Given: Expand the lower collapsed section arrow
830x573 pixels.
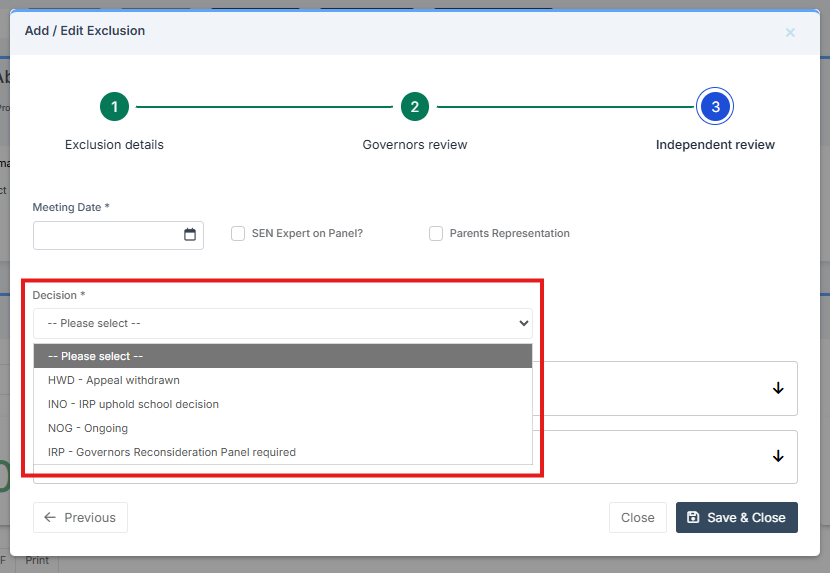Looking at the screenshot, I should 778,456.
